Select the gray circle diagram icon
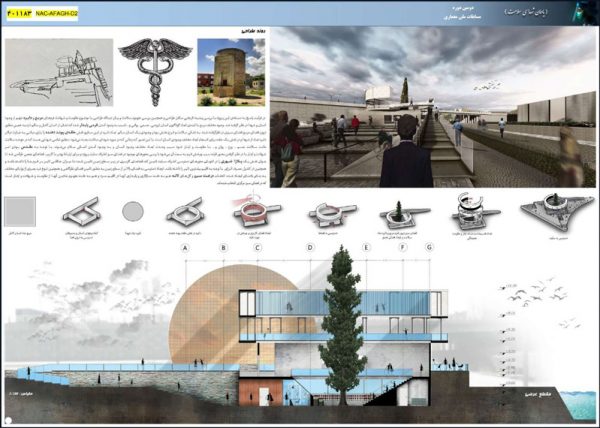 point(133,213)
